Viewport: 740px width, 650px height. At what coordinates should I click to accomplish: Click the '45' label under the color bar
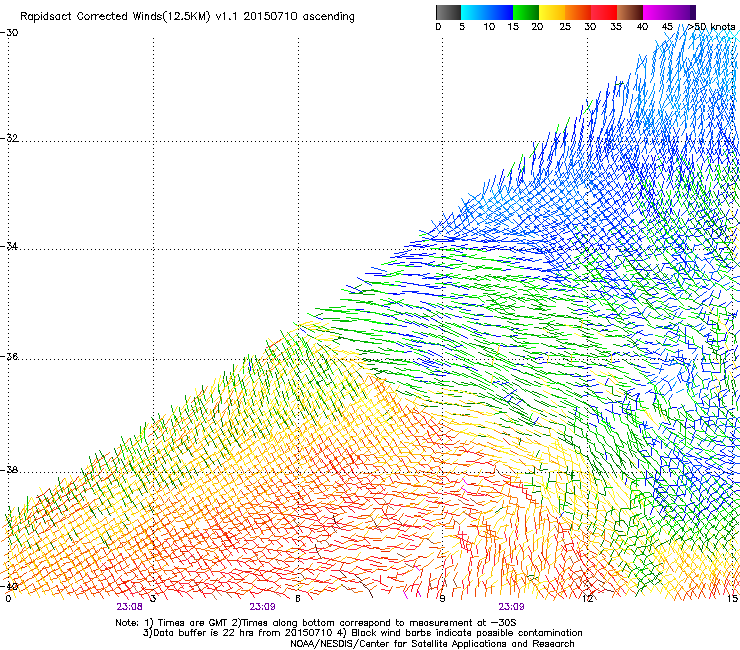(x=667, y=27)
